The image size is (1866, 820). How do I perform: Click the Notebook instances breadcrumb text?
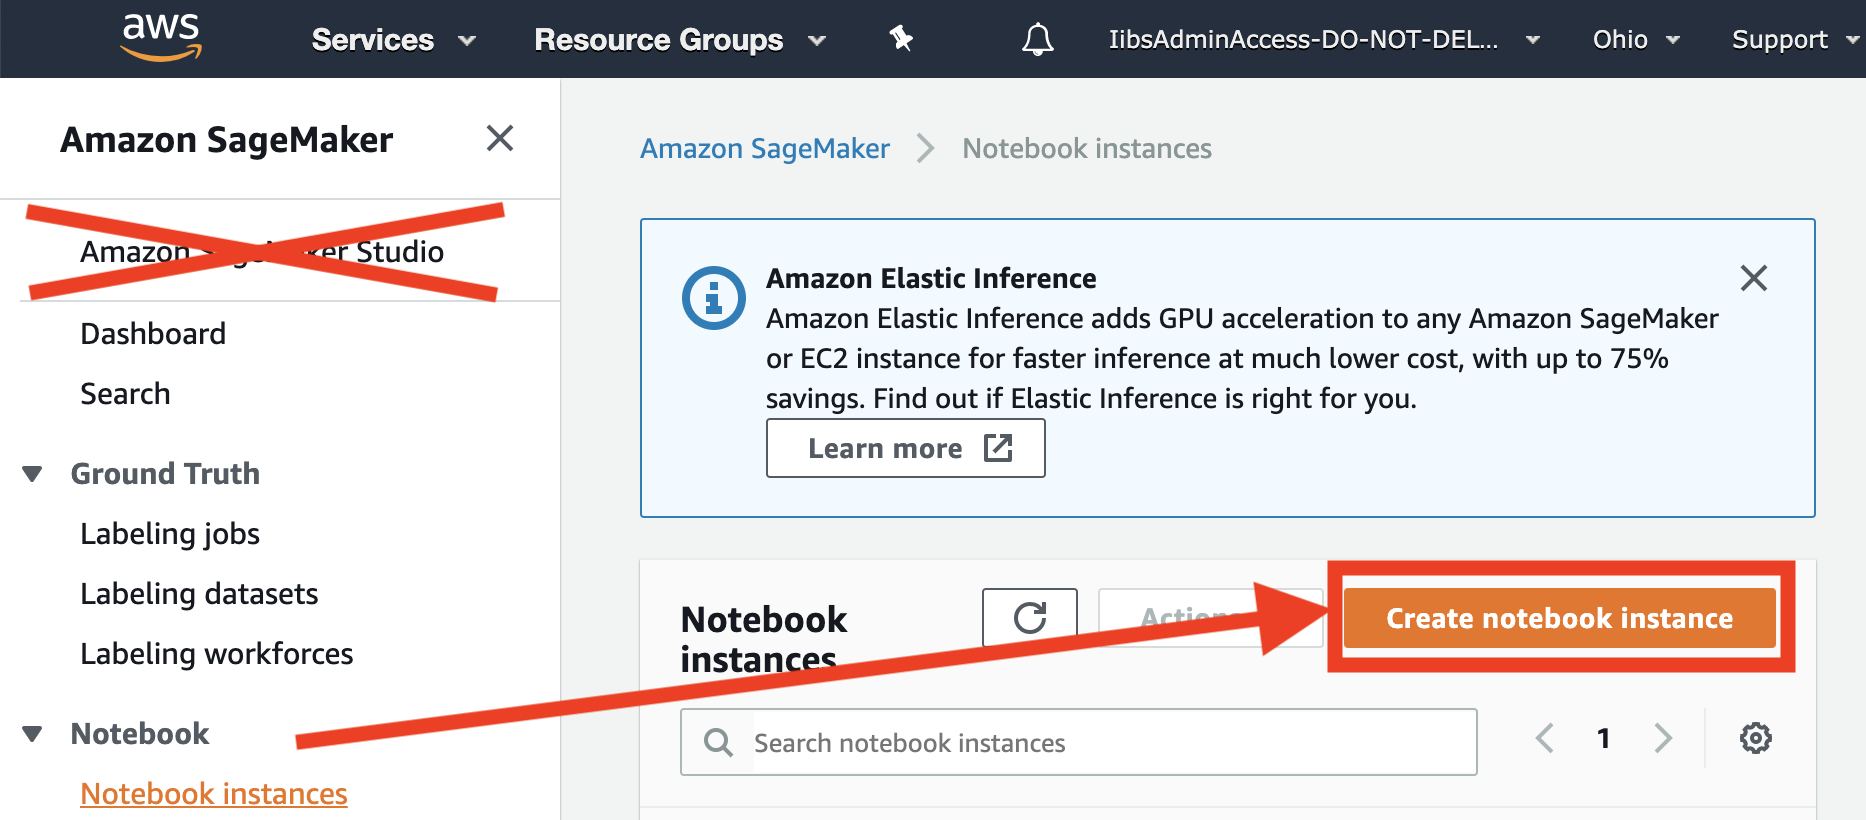1087,148
